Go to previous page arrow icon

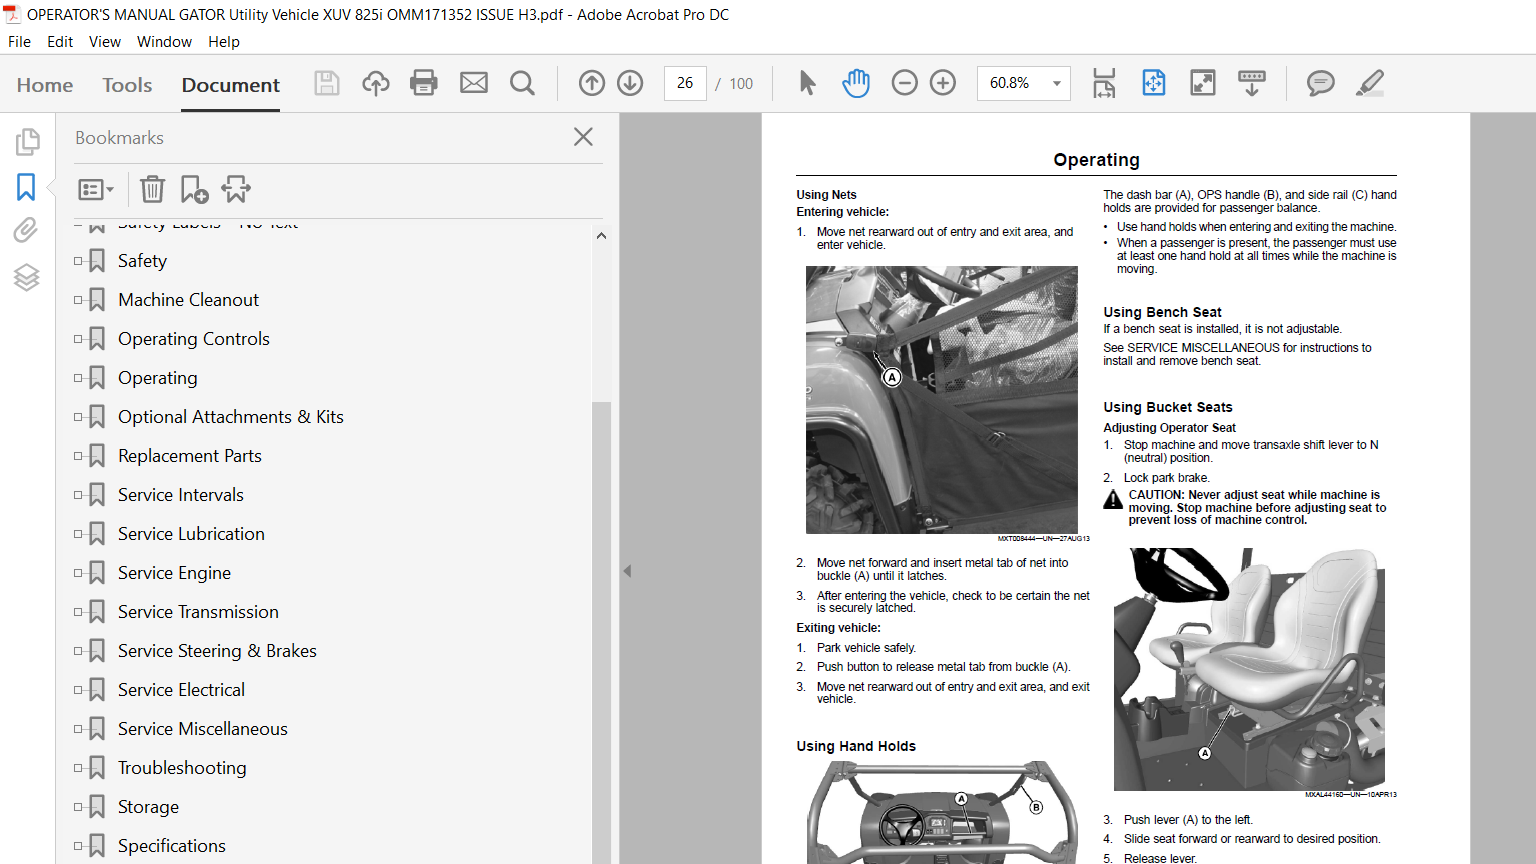pyautogui.click(x=592, y=83)
